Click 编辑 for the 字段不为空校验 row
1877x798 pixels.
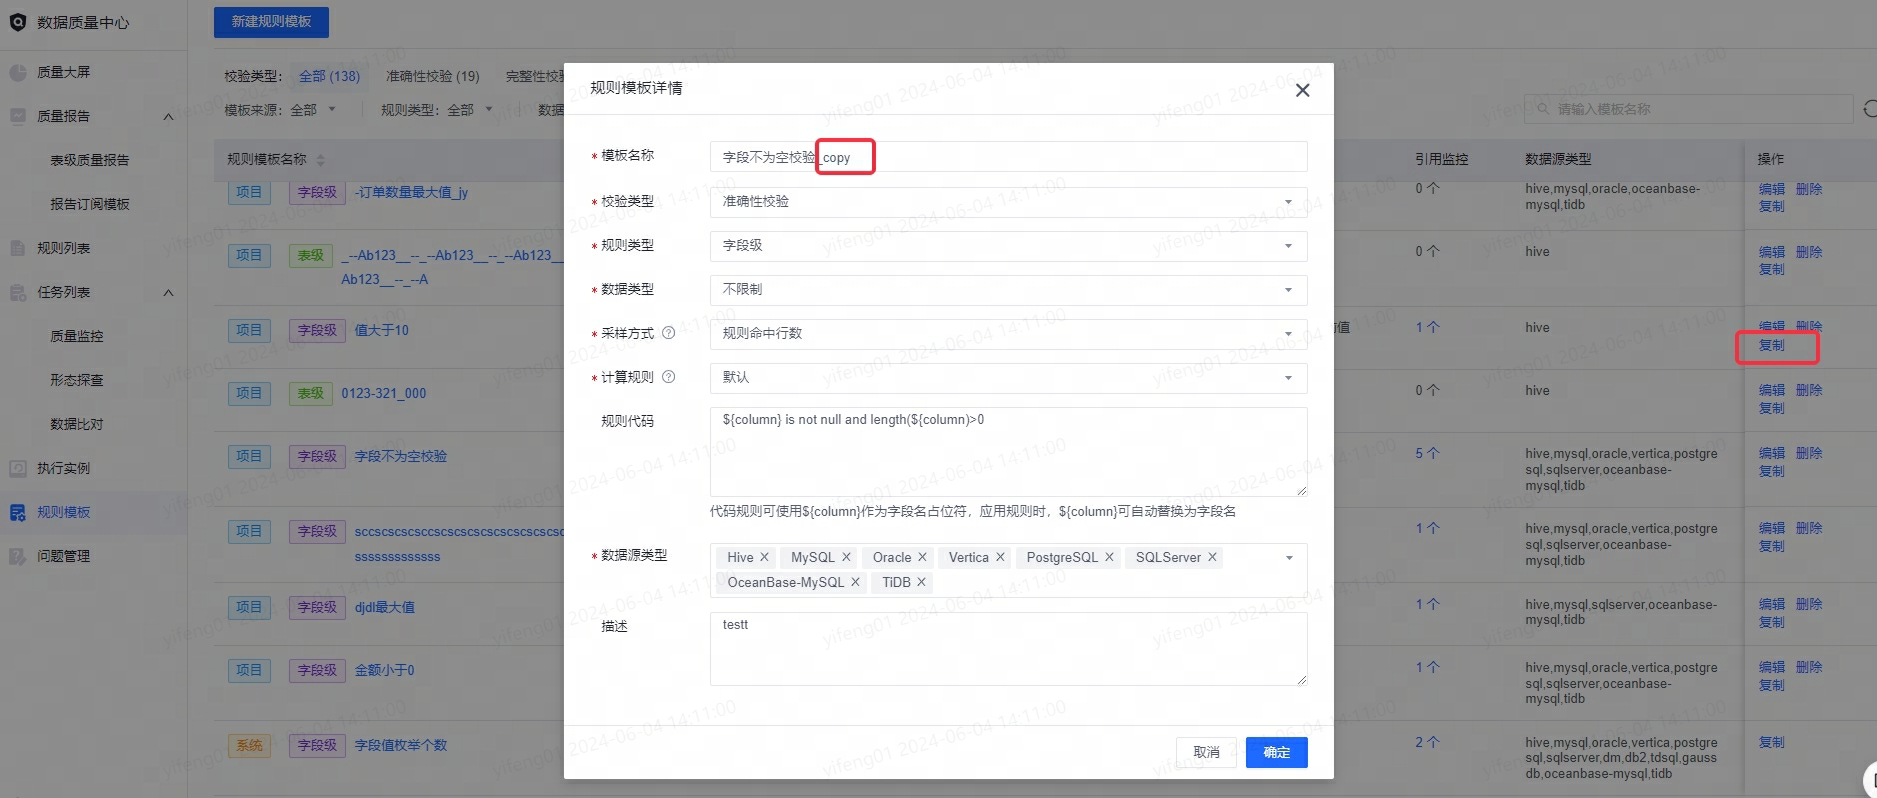point(1772,453)
